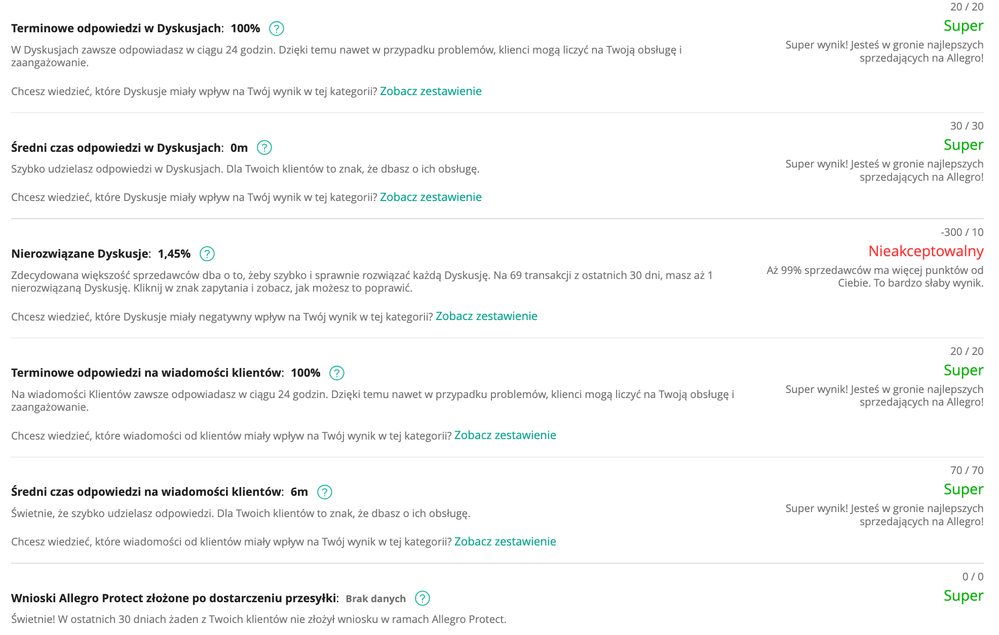999x635 pixels.
Task: Open Zobacz zestawienie for Terminowe odpowiedzi na wiadomości
Action: coord(505,435)
